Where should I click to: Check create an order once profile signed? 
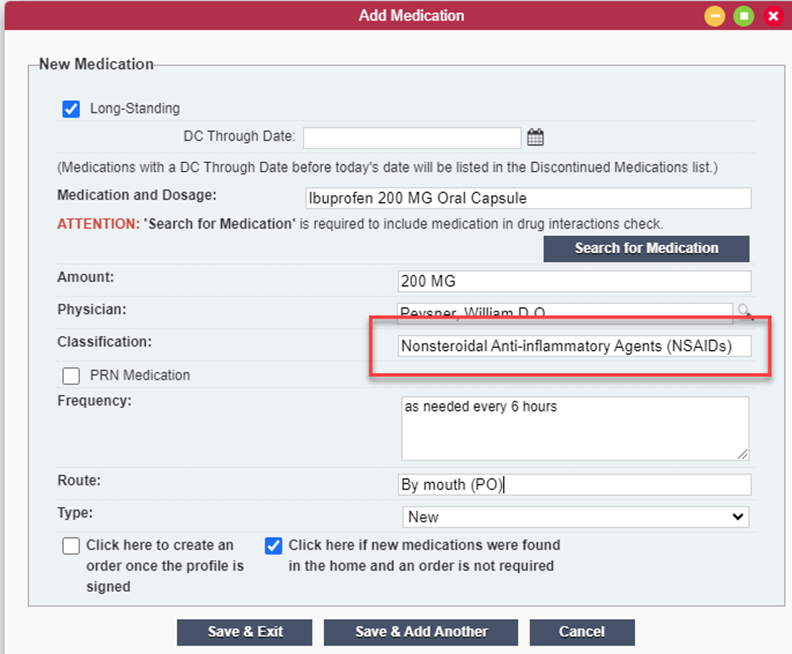point(71,546)
